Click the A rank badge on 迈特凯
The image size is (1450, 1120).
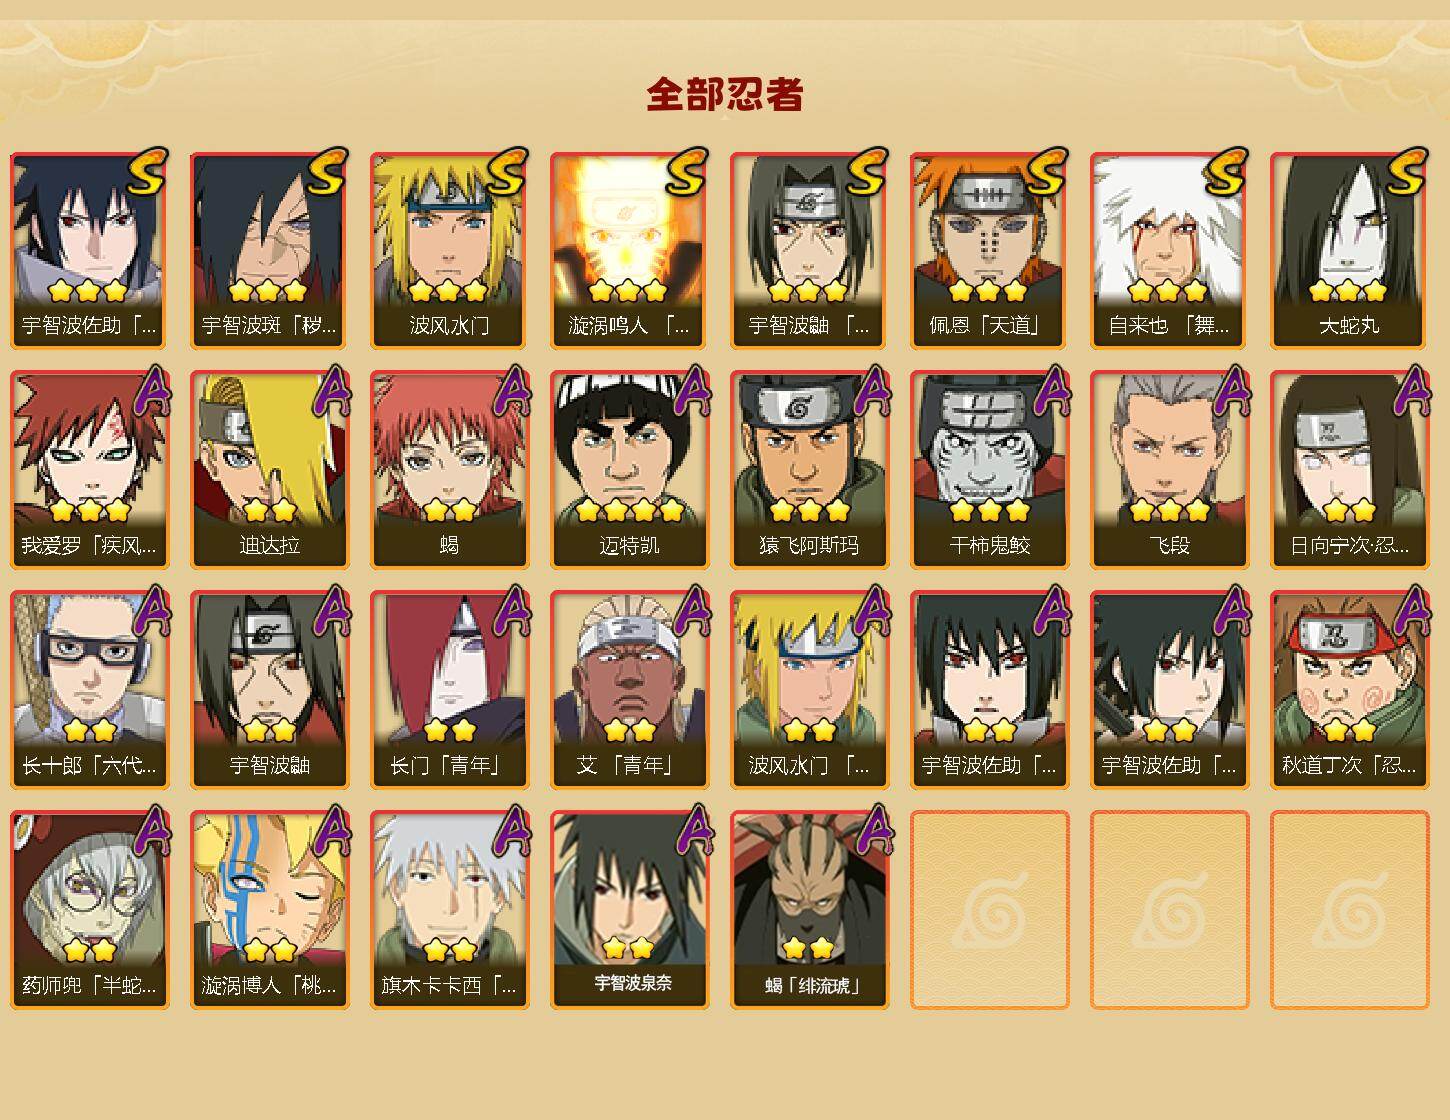[692, 390]
